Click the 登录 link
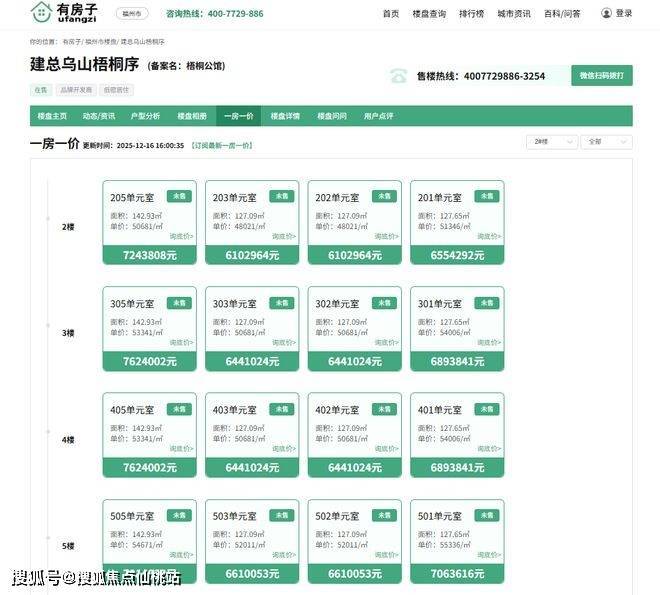This screenshot has width=660, height=595. (x=624, y=13)
